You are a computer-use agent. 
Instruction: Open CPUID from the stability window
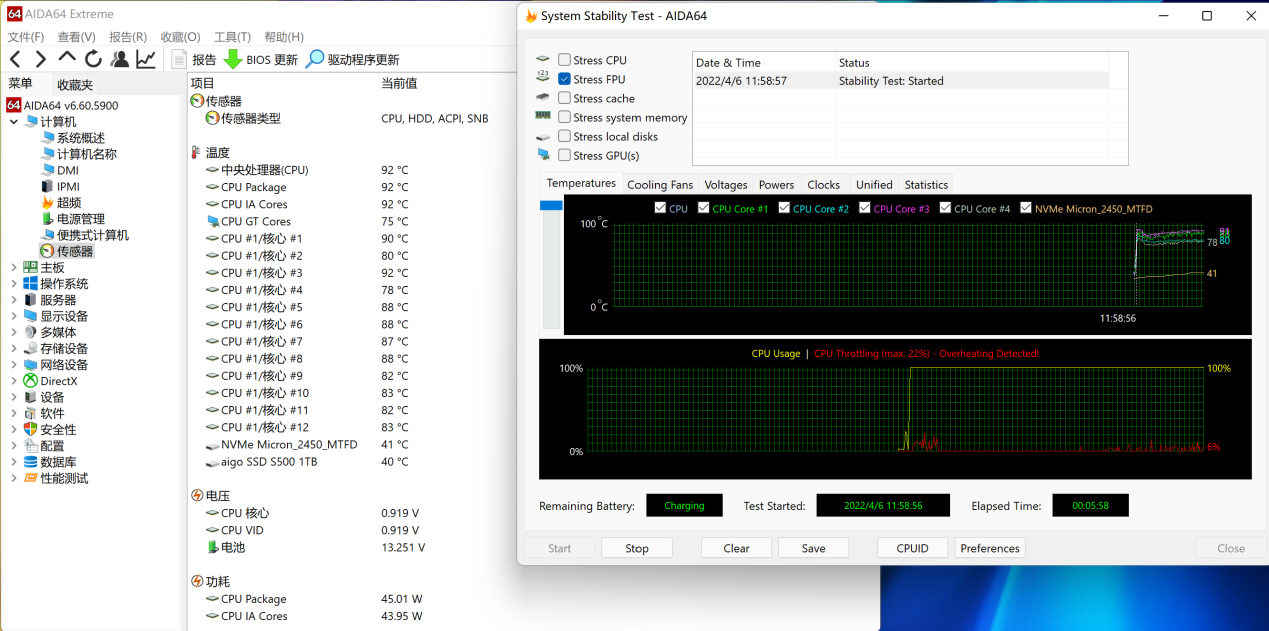point(913,548)
